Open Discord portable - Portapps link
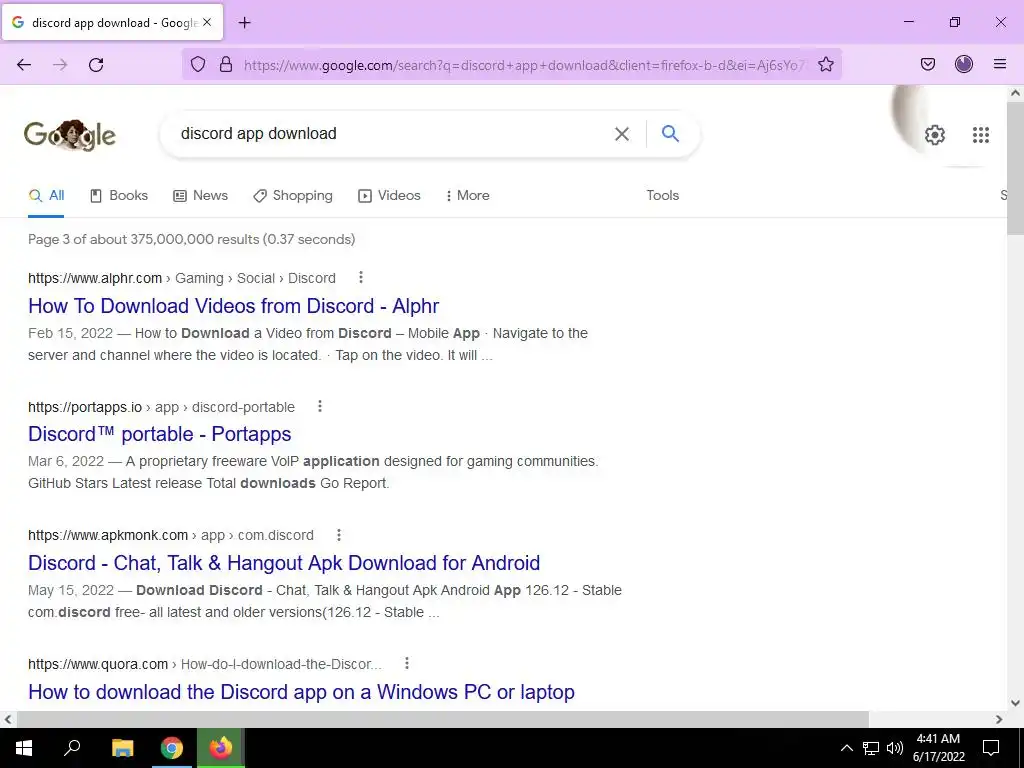The width and height of the screenshot is (1024, 768). click(159, 434)
